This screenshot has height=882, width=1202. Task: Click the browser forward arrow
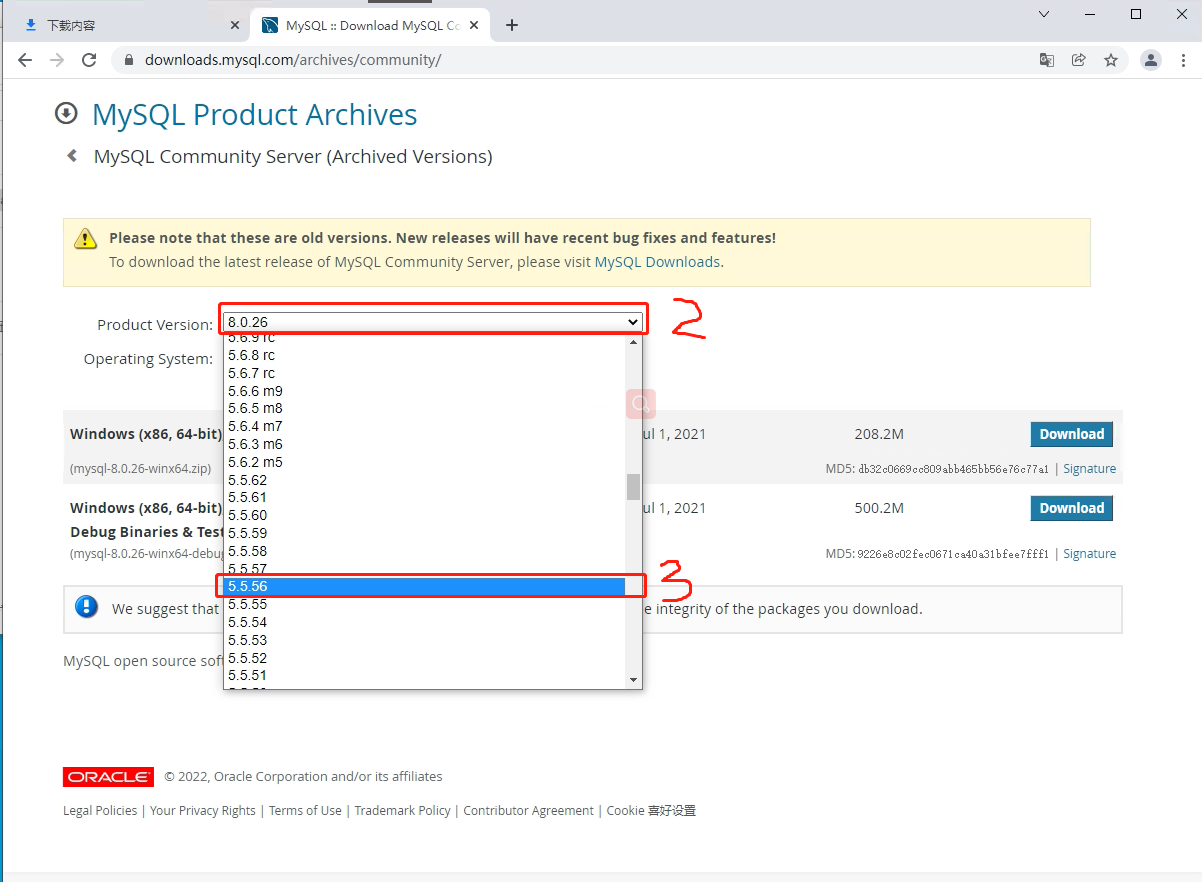[x=57, y=60]
